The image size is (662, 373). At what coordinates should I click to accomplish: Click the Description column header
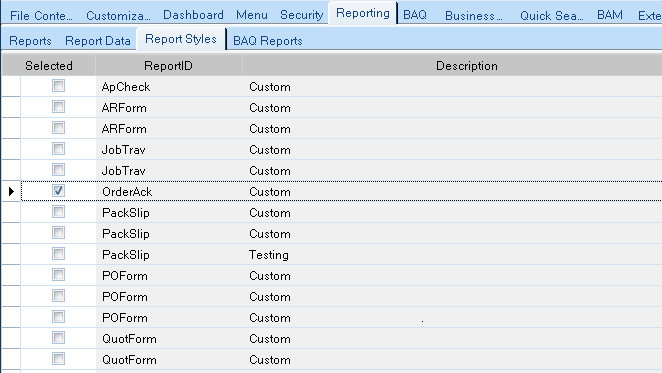pos(467,66)
